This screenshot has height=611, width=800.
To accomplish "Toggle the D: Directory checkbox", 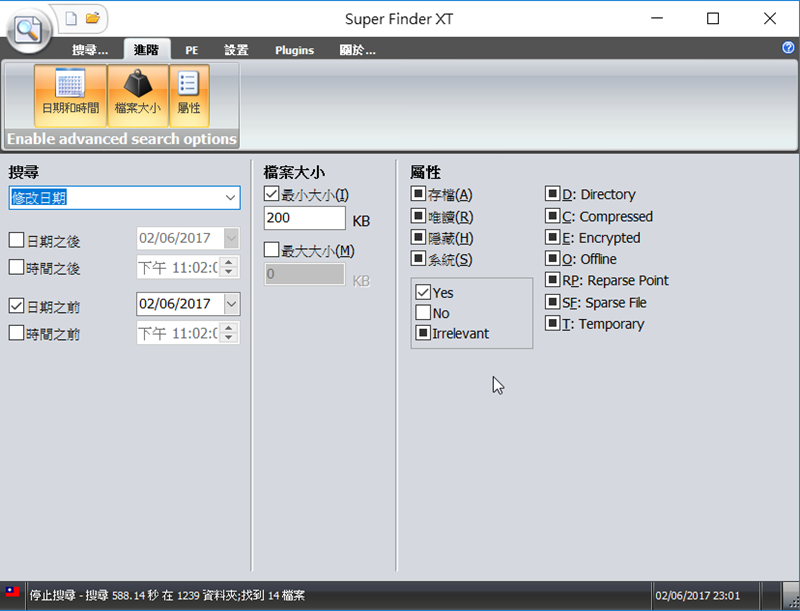I will click(553, 193).
